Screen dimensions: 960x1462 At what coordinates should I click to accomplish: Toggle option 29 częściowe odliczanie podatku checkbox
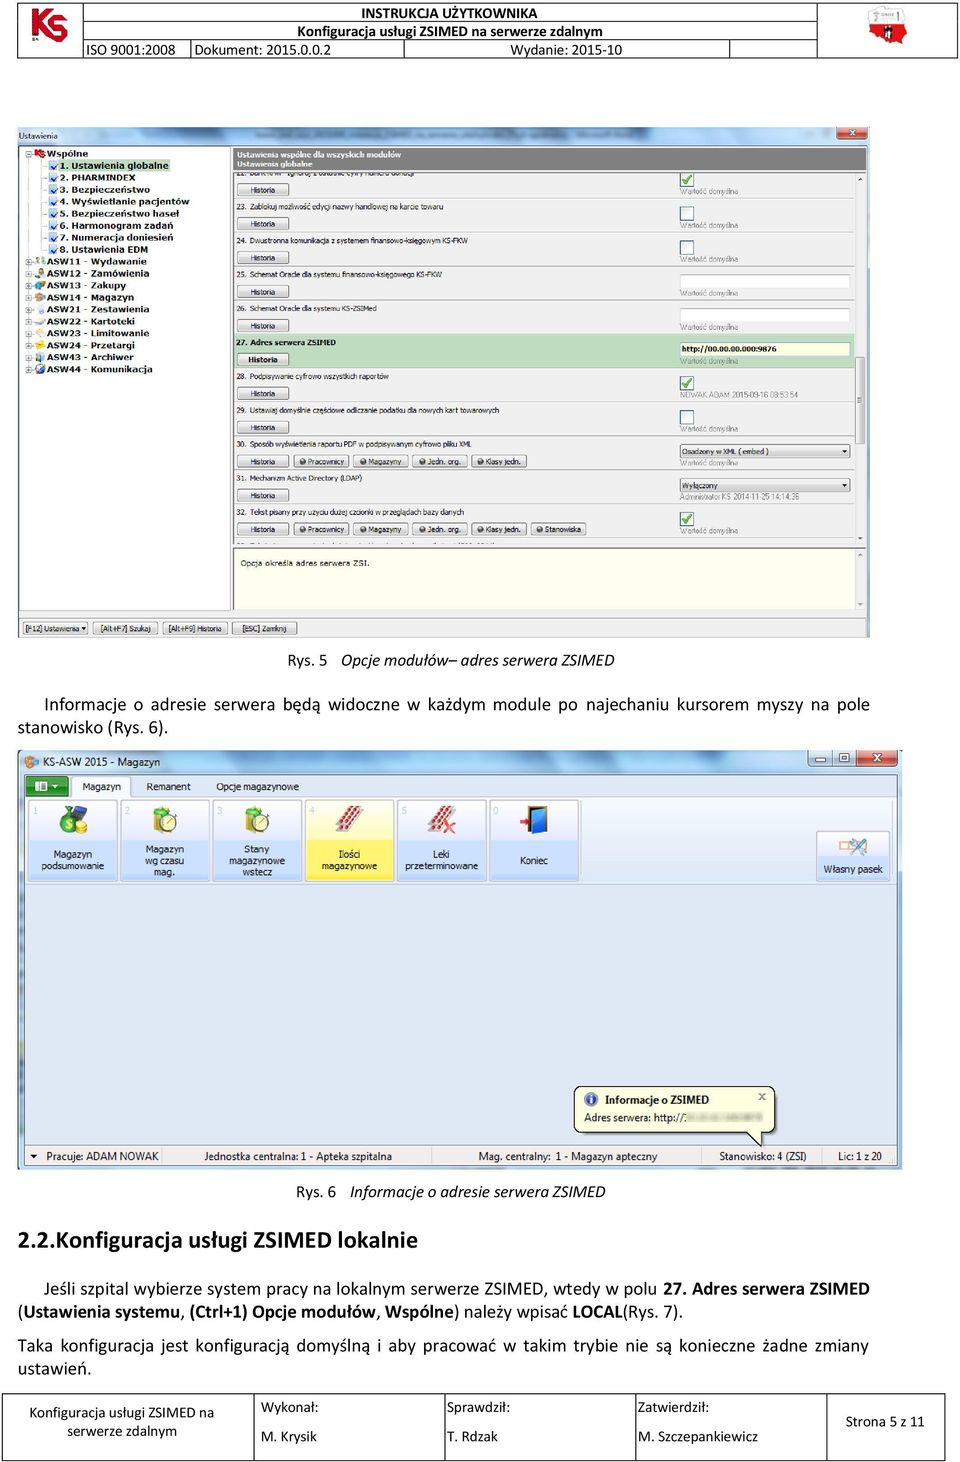687,417
